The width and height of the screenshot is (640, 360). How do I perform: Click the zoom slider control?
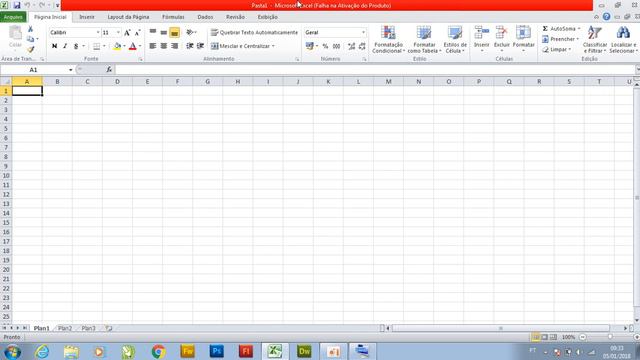pos(610,337)
